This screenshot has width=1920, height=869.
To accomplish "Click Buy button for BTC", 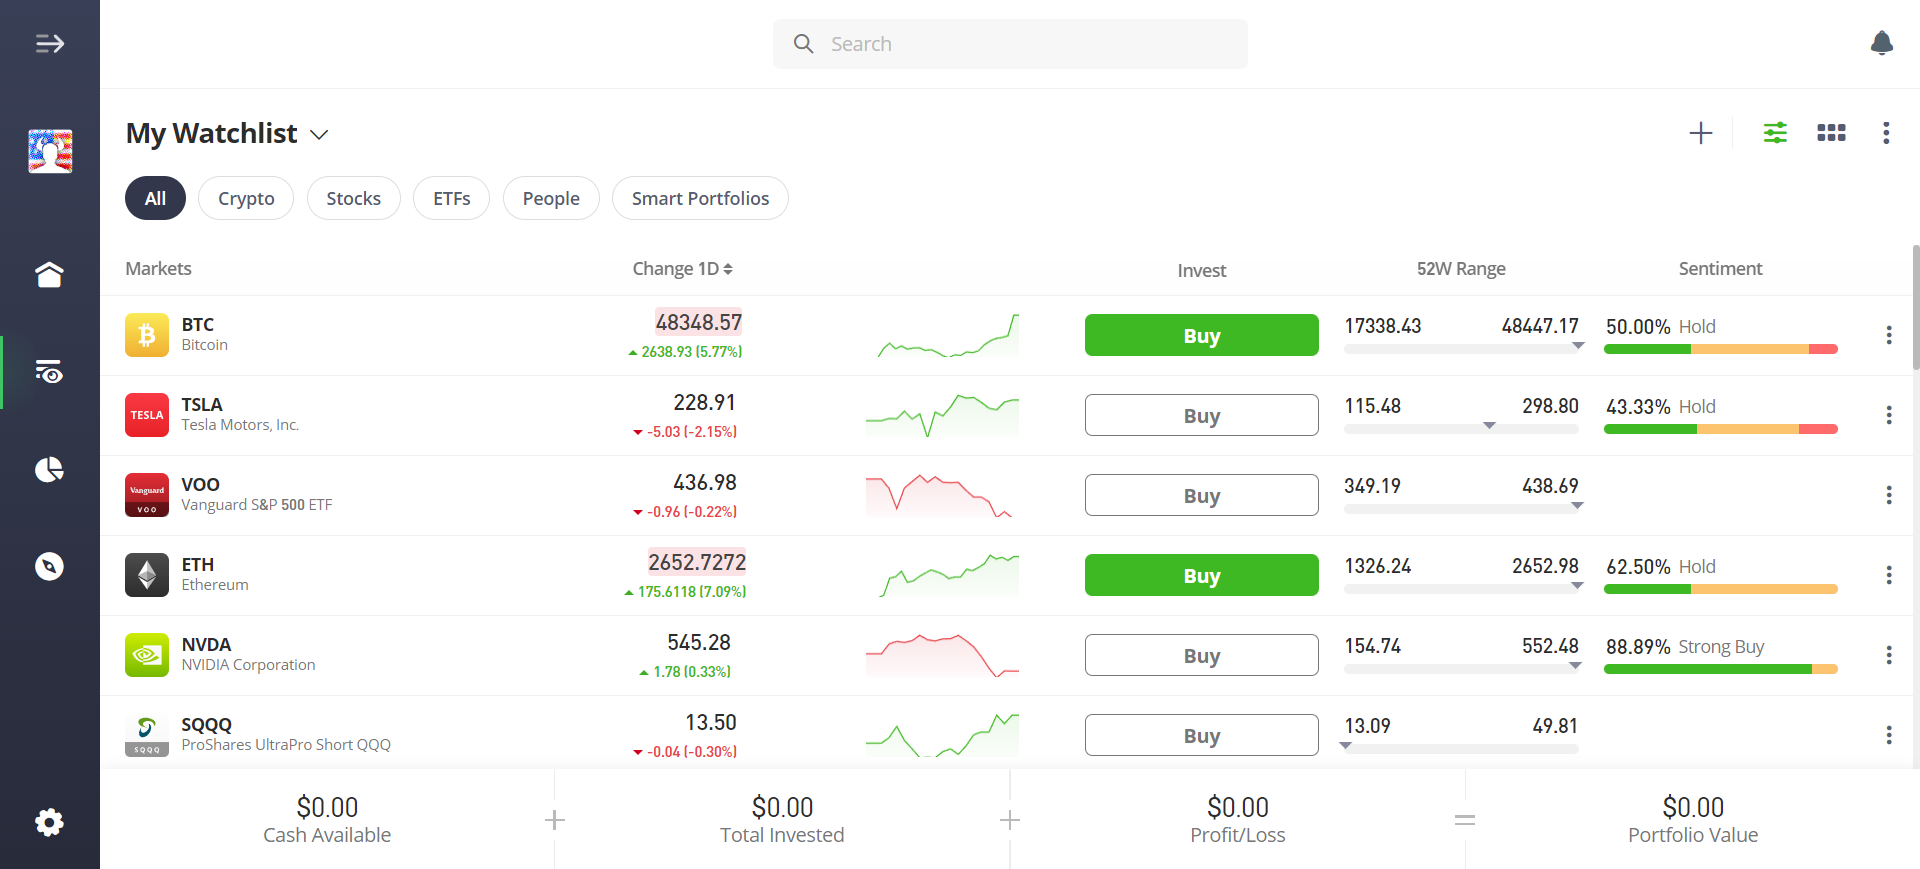I will 1201,335.
